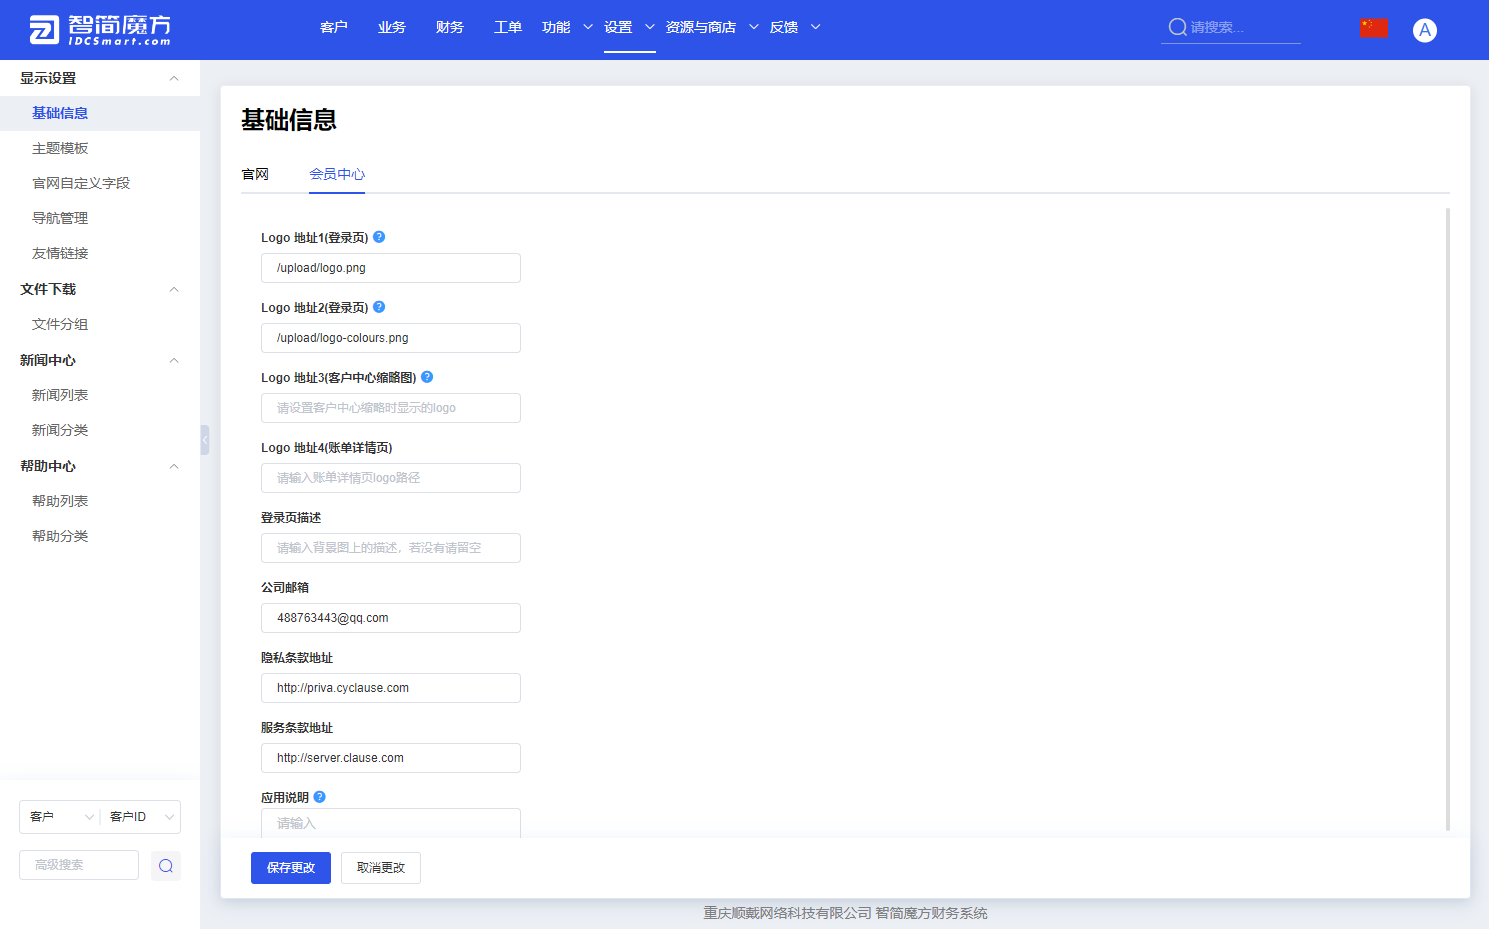This screenshot has width=1489, height=929.
Task: Open the avatar A account icon
Action: tap(1424, 29)
